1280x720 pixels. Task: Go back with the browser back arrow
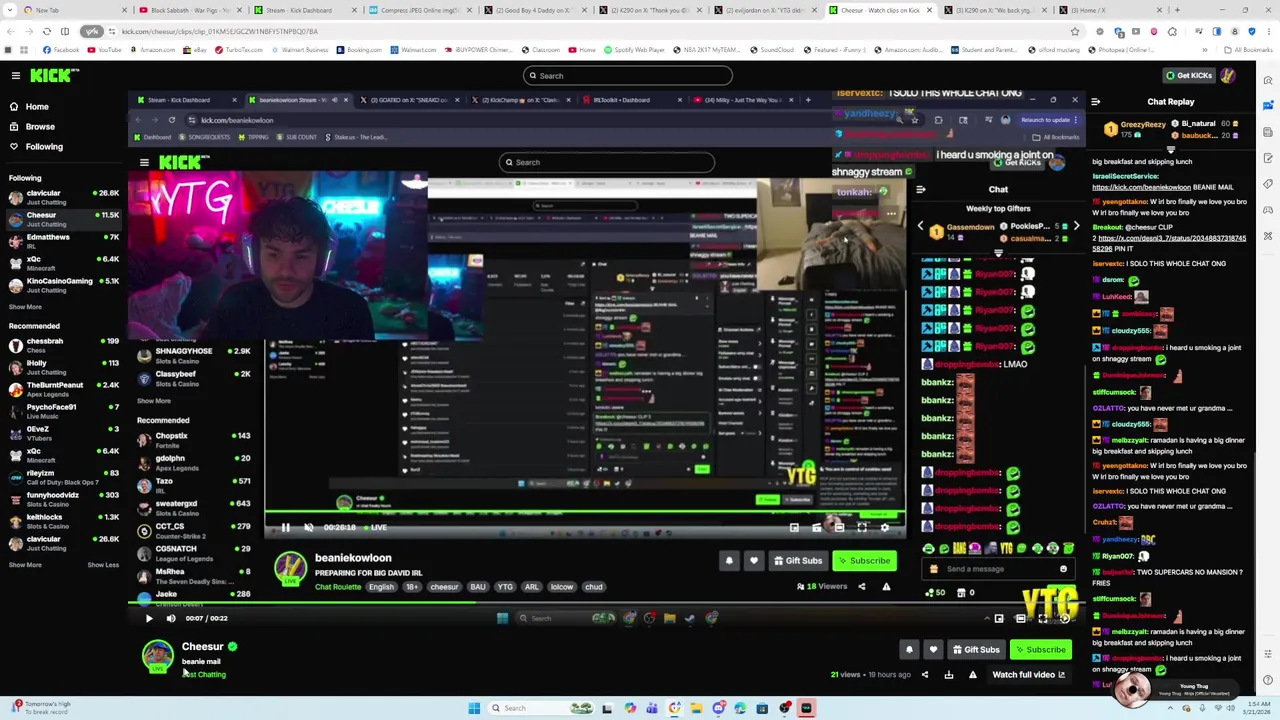tap(9, 31)
